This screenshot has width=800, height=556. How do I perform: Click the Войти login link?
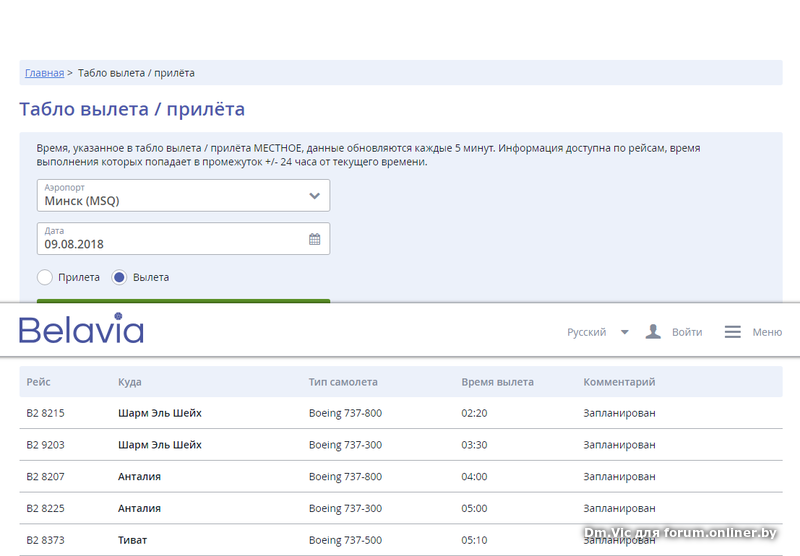pos(687,332)
